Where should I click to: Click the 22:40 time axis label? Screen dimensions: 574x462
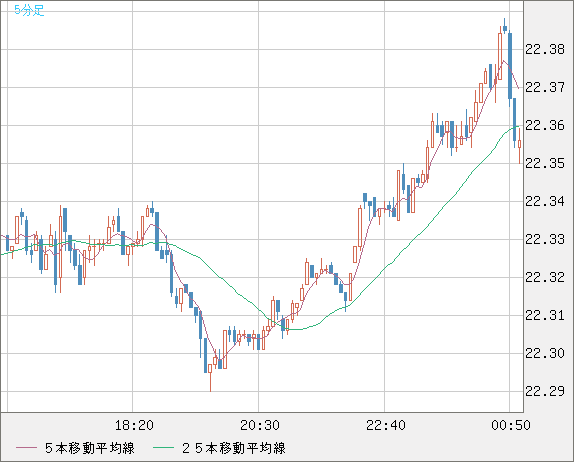pos(386,425)
